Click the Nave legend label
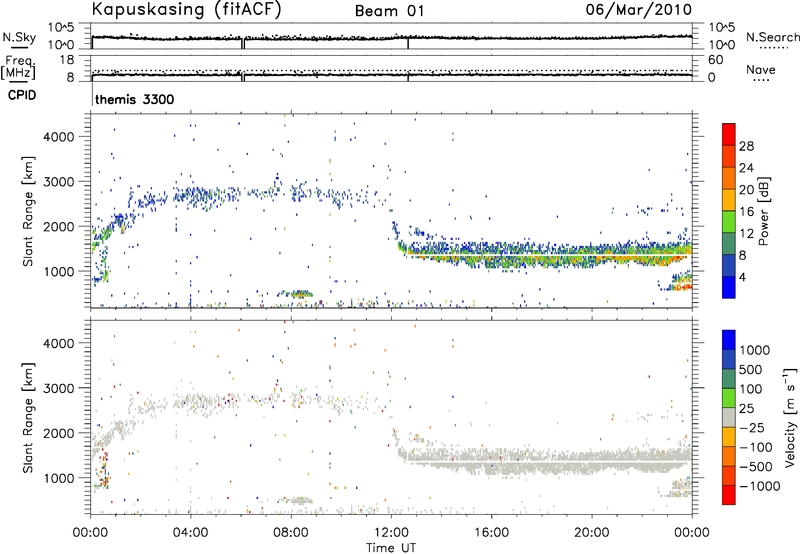 761,70
